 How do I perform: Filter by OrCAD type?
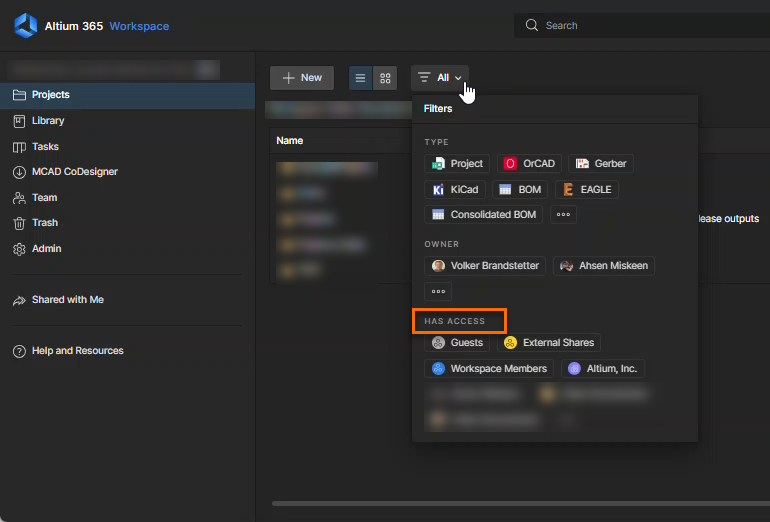[529, 164]
